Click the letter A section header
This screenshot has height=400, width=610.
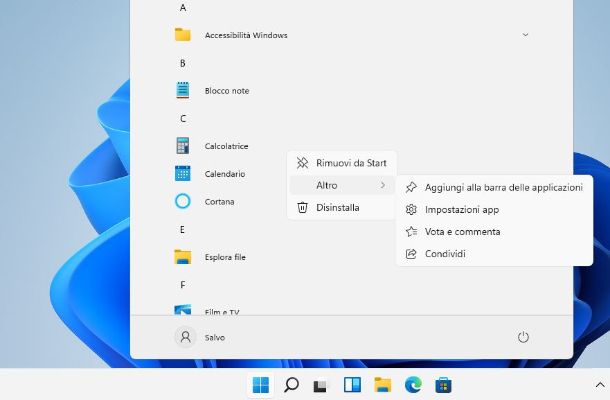183,7
